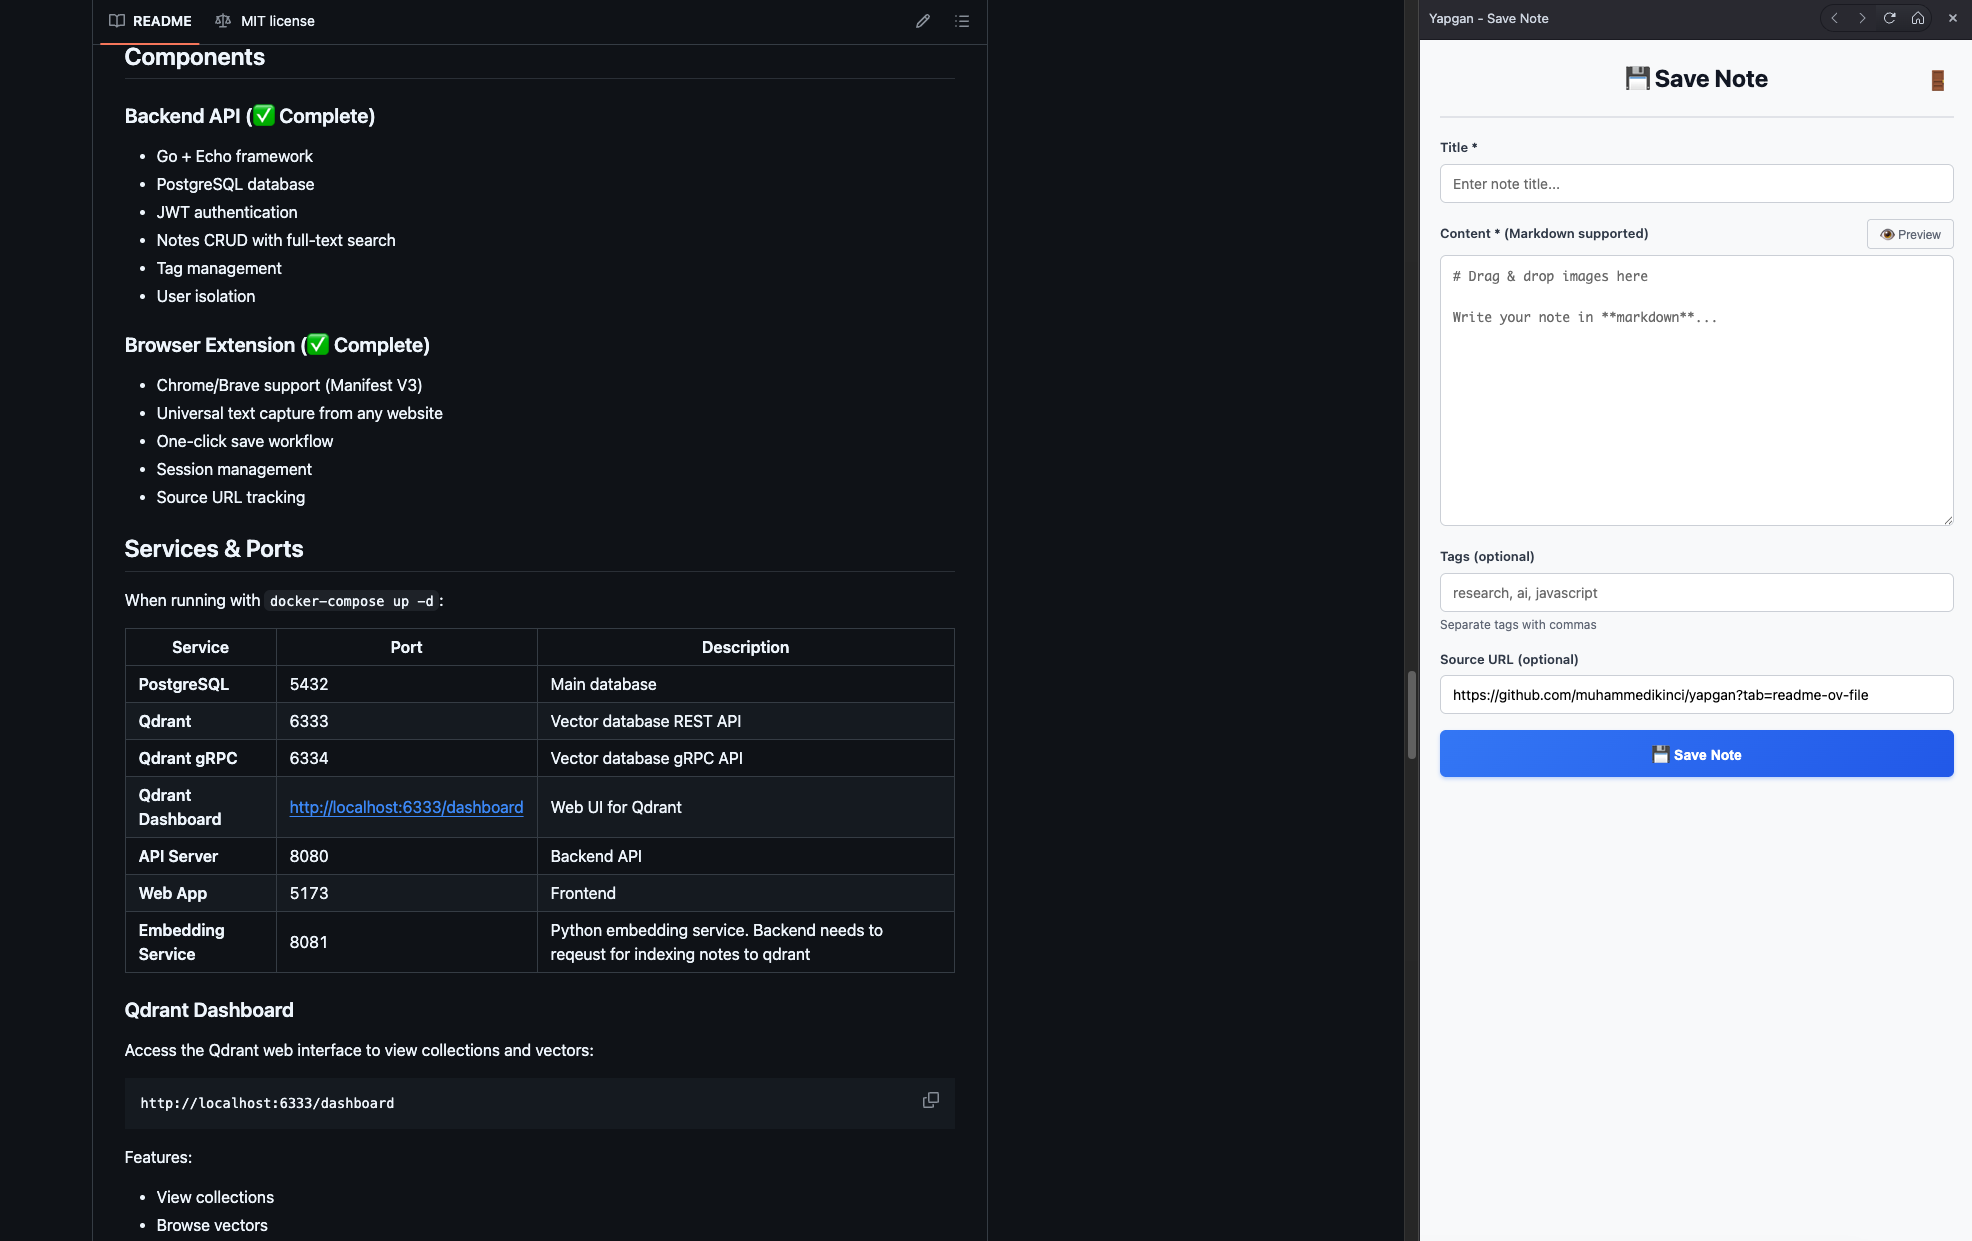Open the localhost:6333/dashboard link
This screenshot has width=1972, height=1241.
[406, 807]
